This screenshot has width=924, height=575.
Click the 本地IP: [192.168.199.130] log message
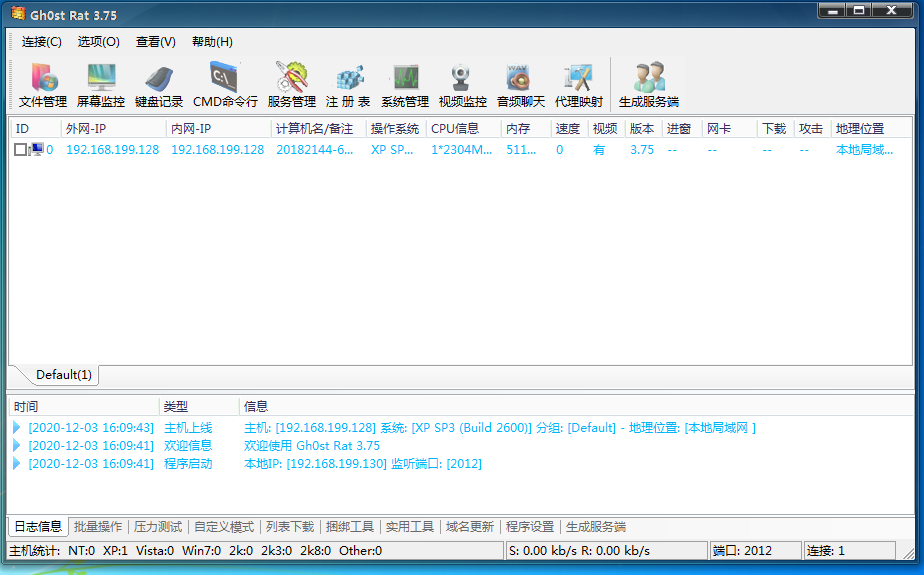tap(363, 464)
